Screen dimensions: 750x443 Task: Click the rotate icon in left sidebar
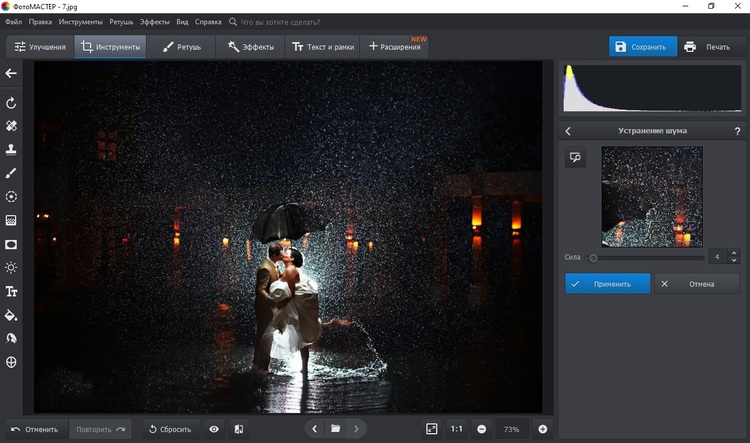click(x=12, y=103)
